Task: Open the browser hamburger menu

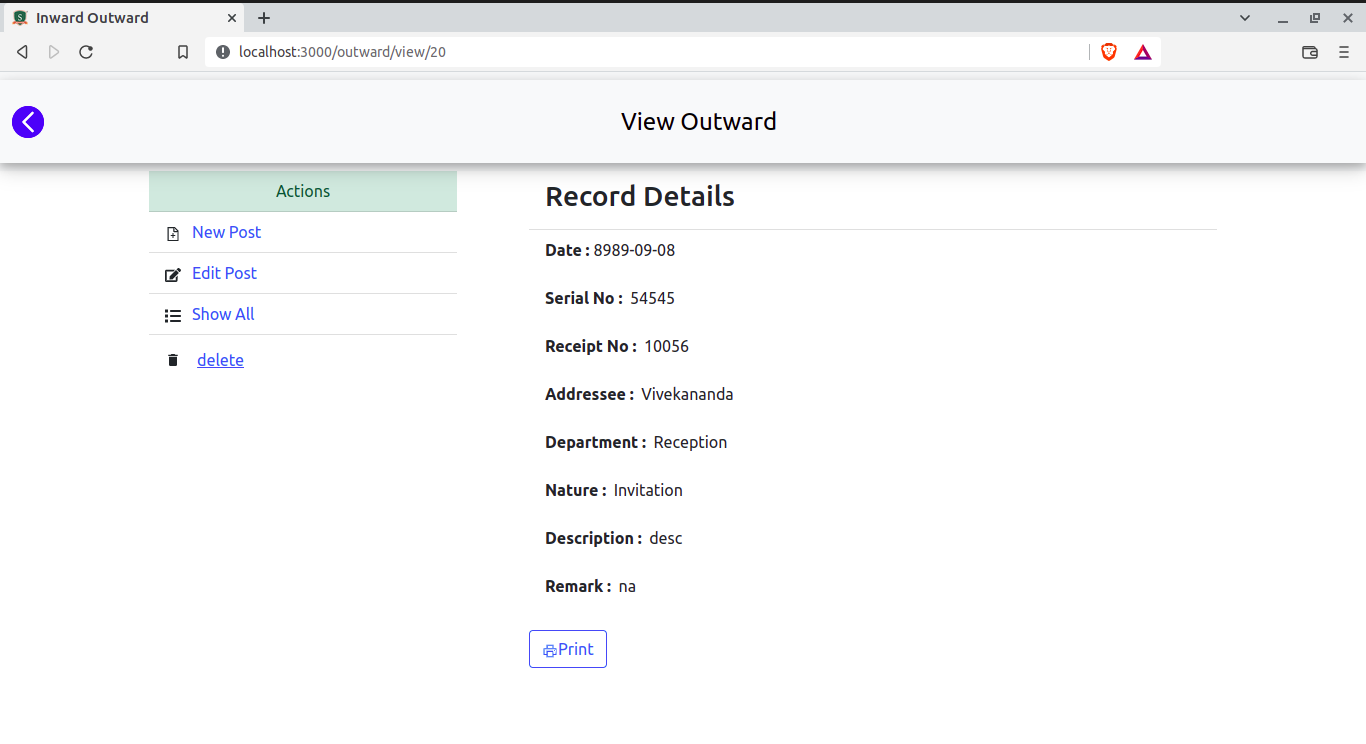Action: [1344, 52]
